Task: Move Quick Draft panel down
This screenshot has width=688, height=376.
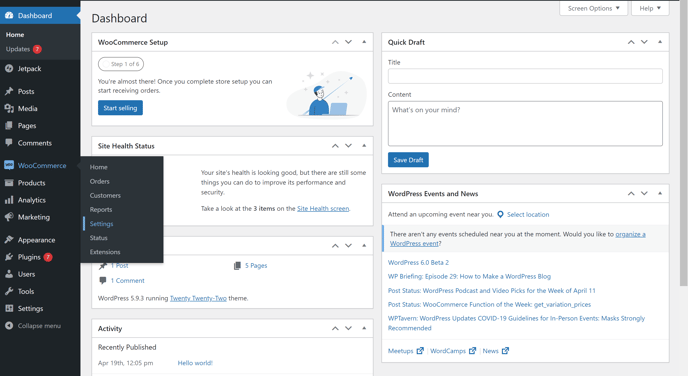Action: 644,42
